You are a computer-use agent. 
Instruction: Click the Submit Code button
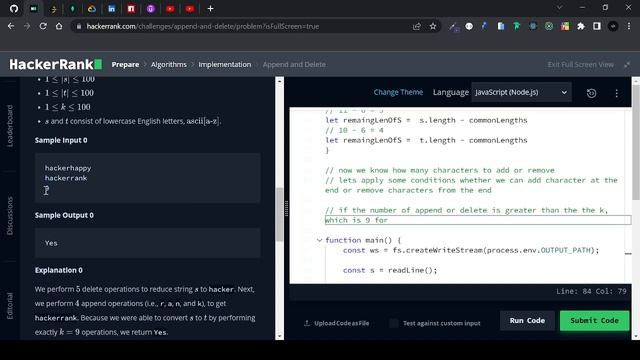(x=594, y=320)
